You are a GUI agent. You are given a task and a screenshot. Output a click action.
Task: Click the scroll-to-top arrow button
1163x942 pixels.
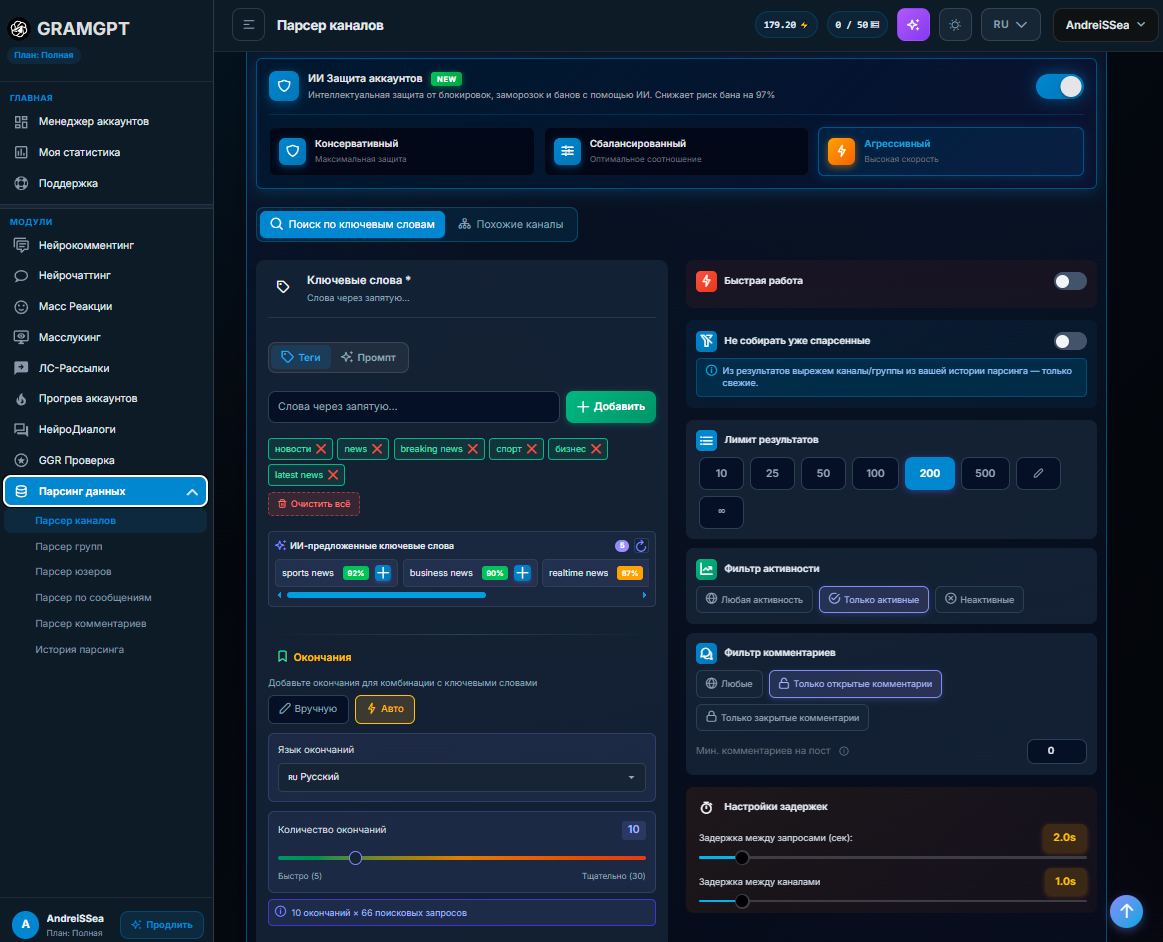coord(1126,911)
